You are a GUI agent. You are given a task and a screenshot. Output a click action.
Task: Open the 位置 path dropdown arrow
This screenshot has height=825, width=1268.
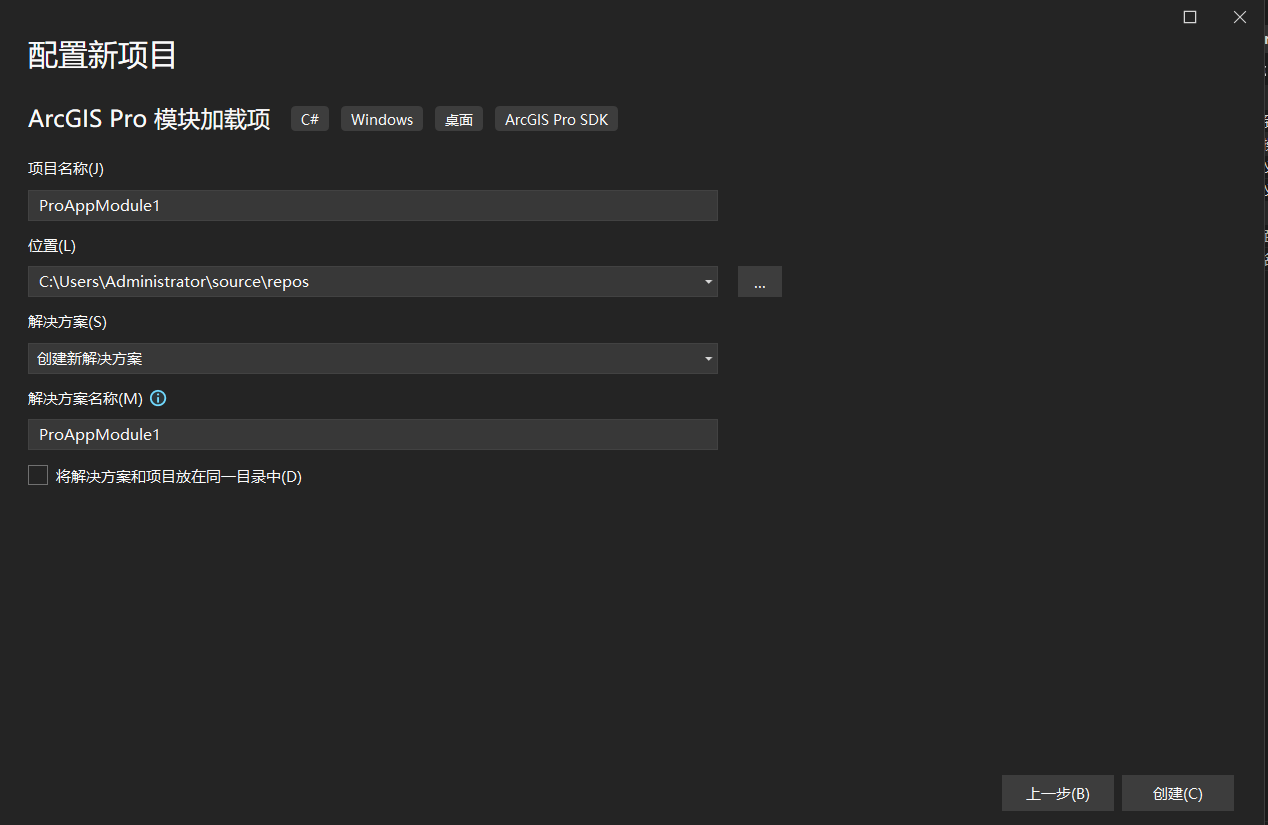[708, 282]
